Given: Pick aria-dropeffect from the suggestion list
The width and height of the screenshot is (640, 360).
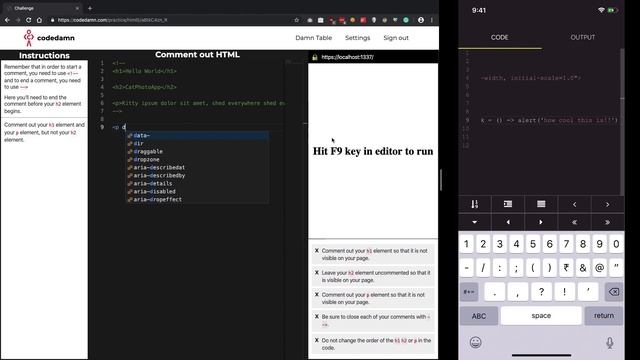Looking at the screenshot, I should [x=197, y=199].
